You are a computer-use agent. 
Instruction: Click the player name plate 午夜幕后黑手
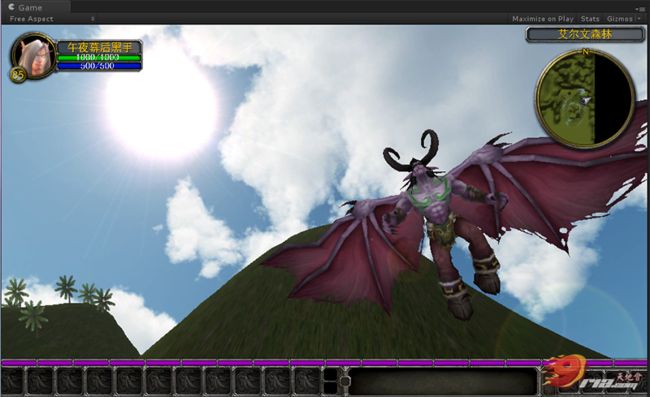coord(99,47)
